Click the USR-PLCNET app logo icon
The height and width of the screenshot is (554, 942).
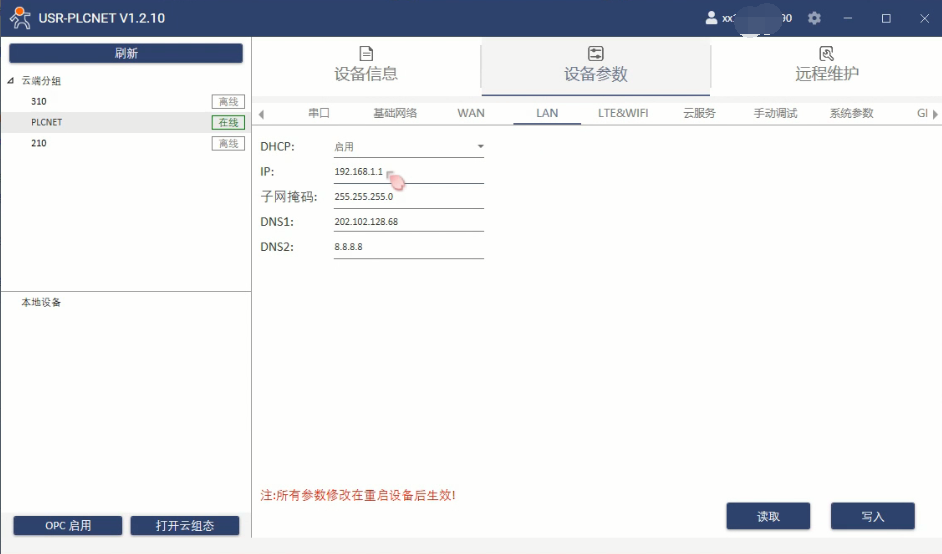coord(19,18)
